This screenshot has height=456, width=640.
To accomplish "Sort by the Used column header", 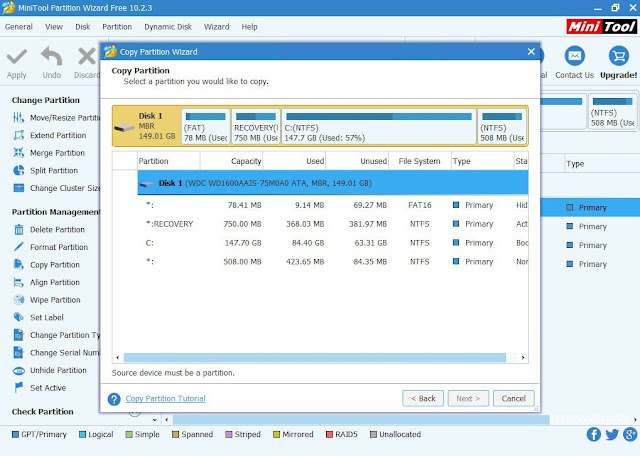I will pos(294,161).
